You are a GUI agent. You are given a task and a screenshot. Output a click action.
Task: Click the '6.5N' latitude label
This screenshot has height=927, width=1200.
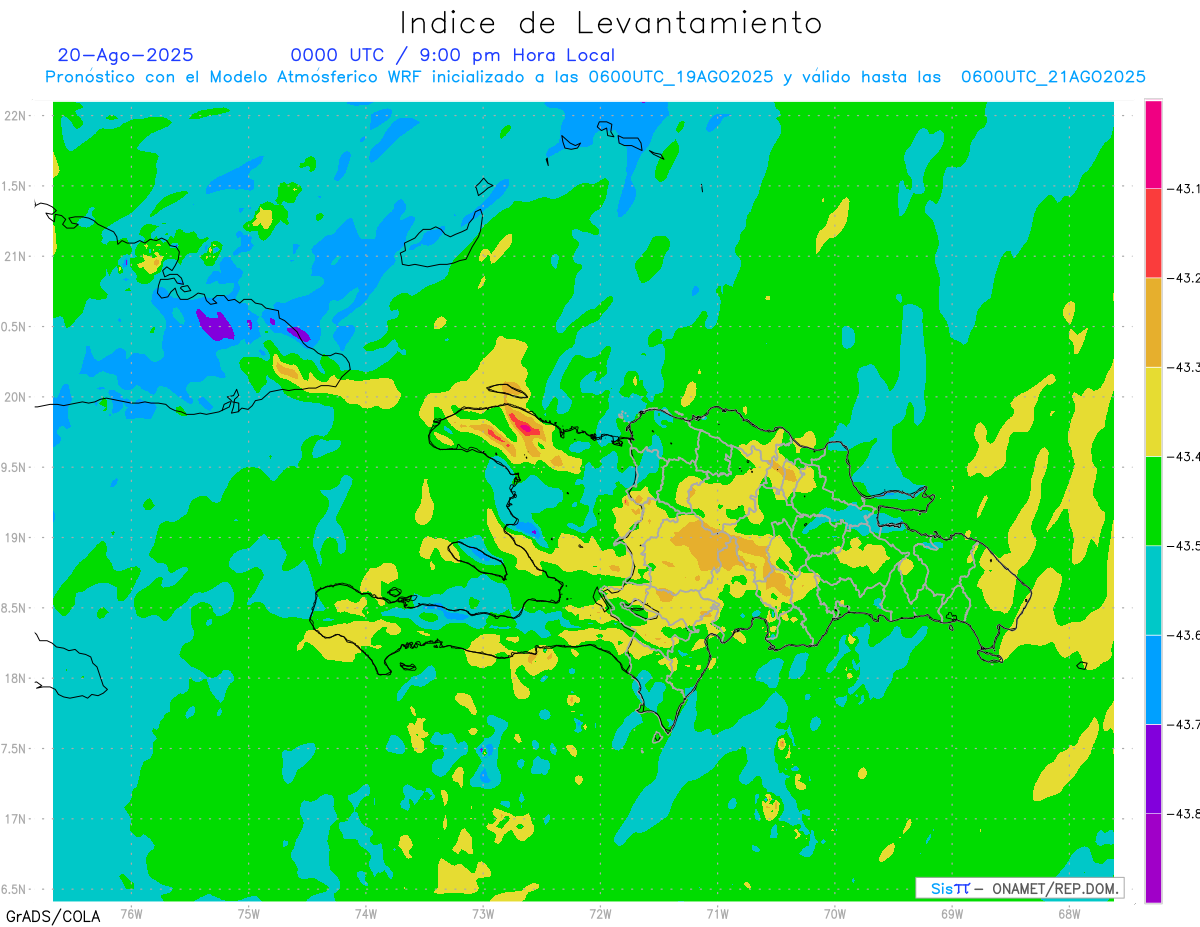point(14,889)
